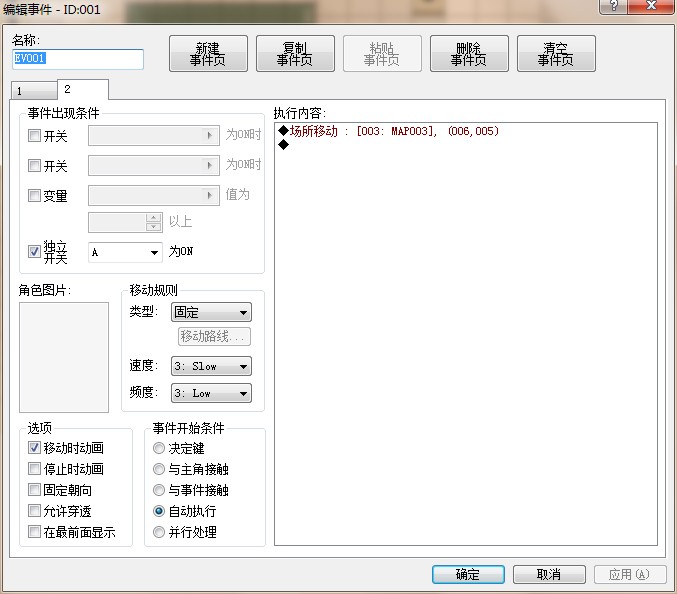The height and width of the screenshot is (594, 677).
Task: Select the 并行处理 trigger radio button
Action: [x=159, y=532]
